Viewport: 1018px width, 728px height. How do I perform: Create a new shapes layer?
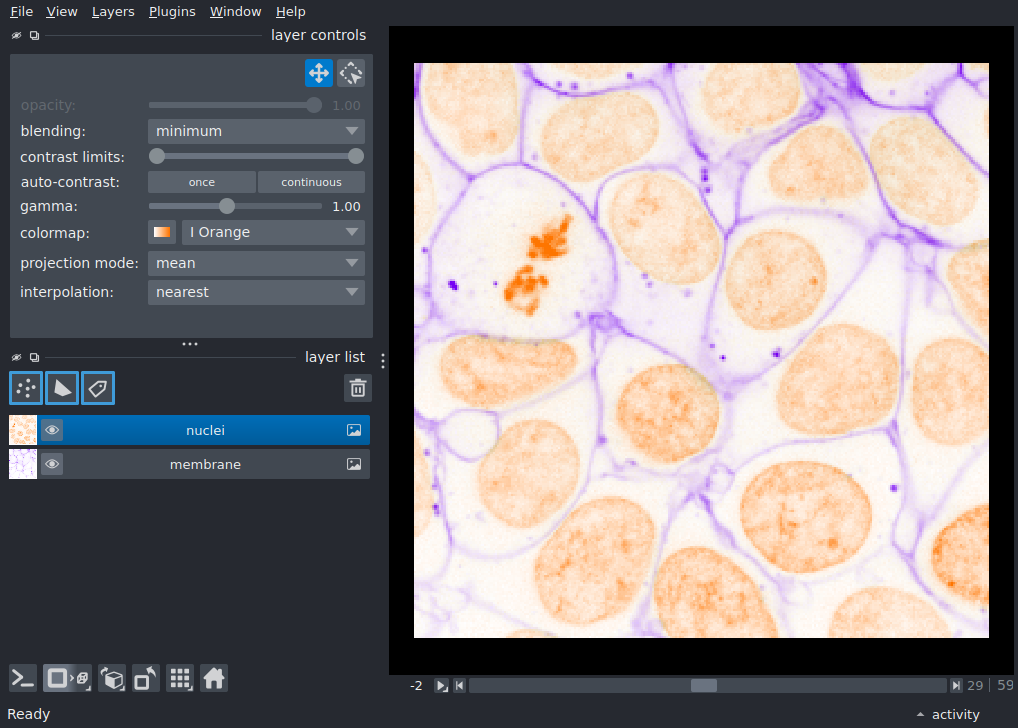click(62, 388)
